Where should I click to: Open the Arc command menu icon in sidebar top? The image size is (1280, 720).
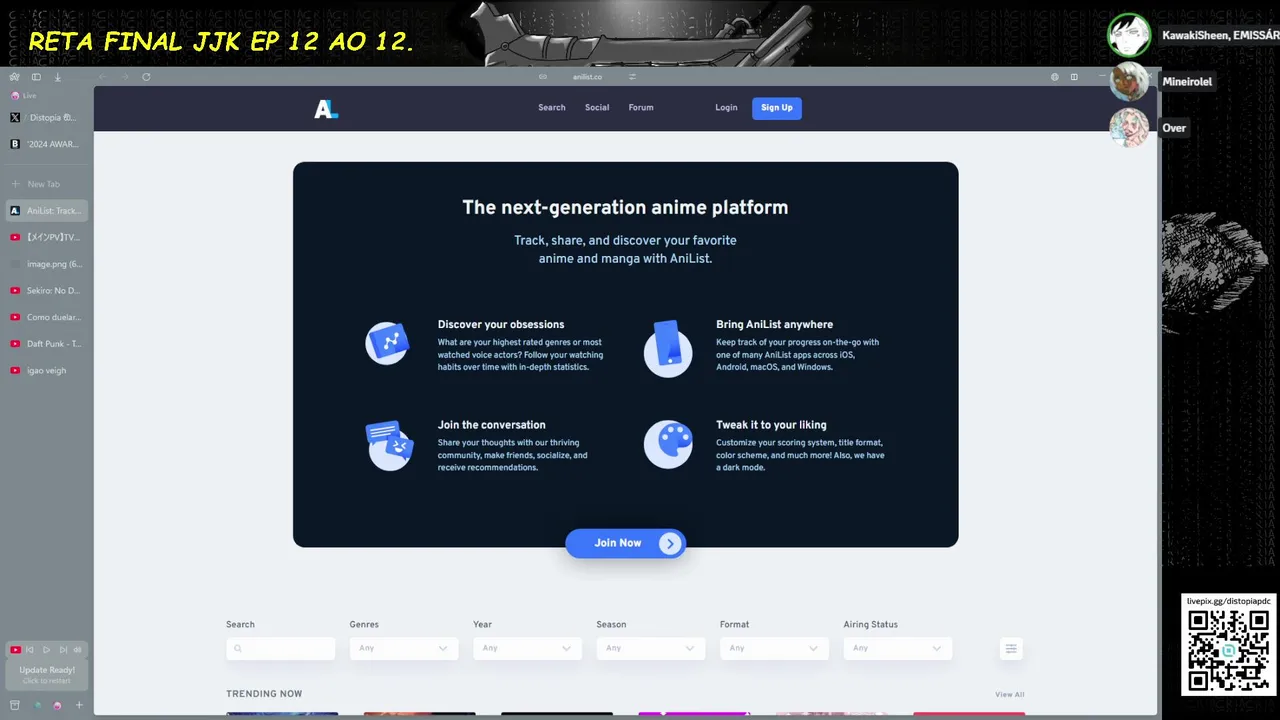[x=14, y=77]
